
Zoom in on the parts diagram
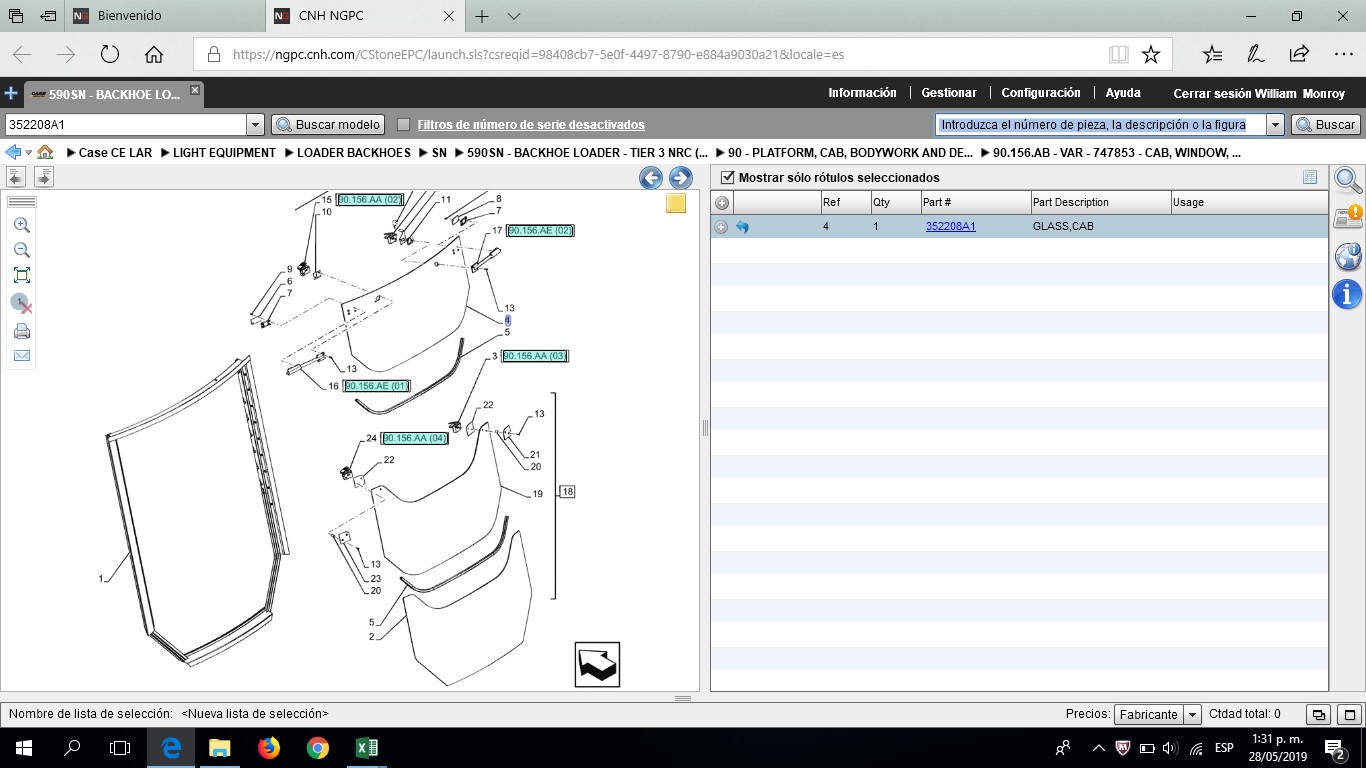coord(21,226)
